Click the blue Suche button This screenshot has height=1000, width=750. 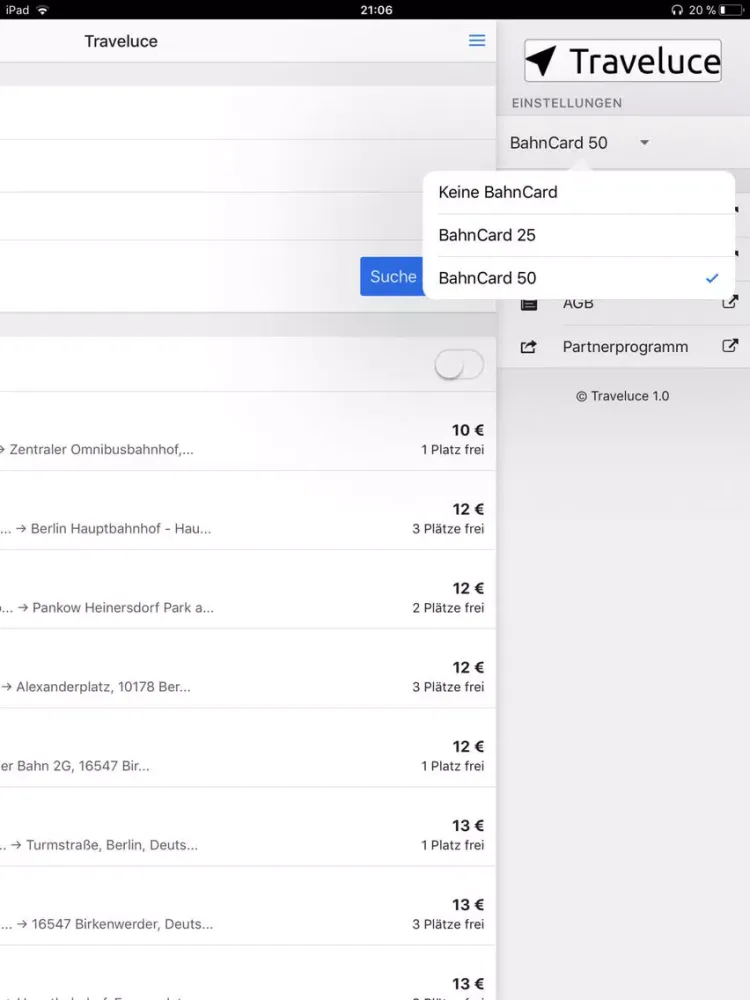tap(392, 276)
